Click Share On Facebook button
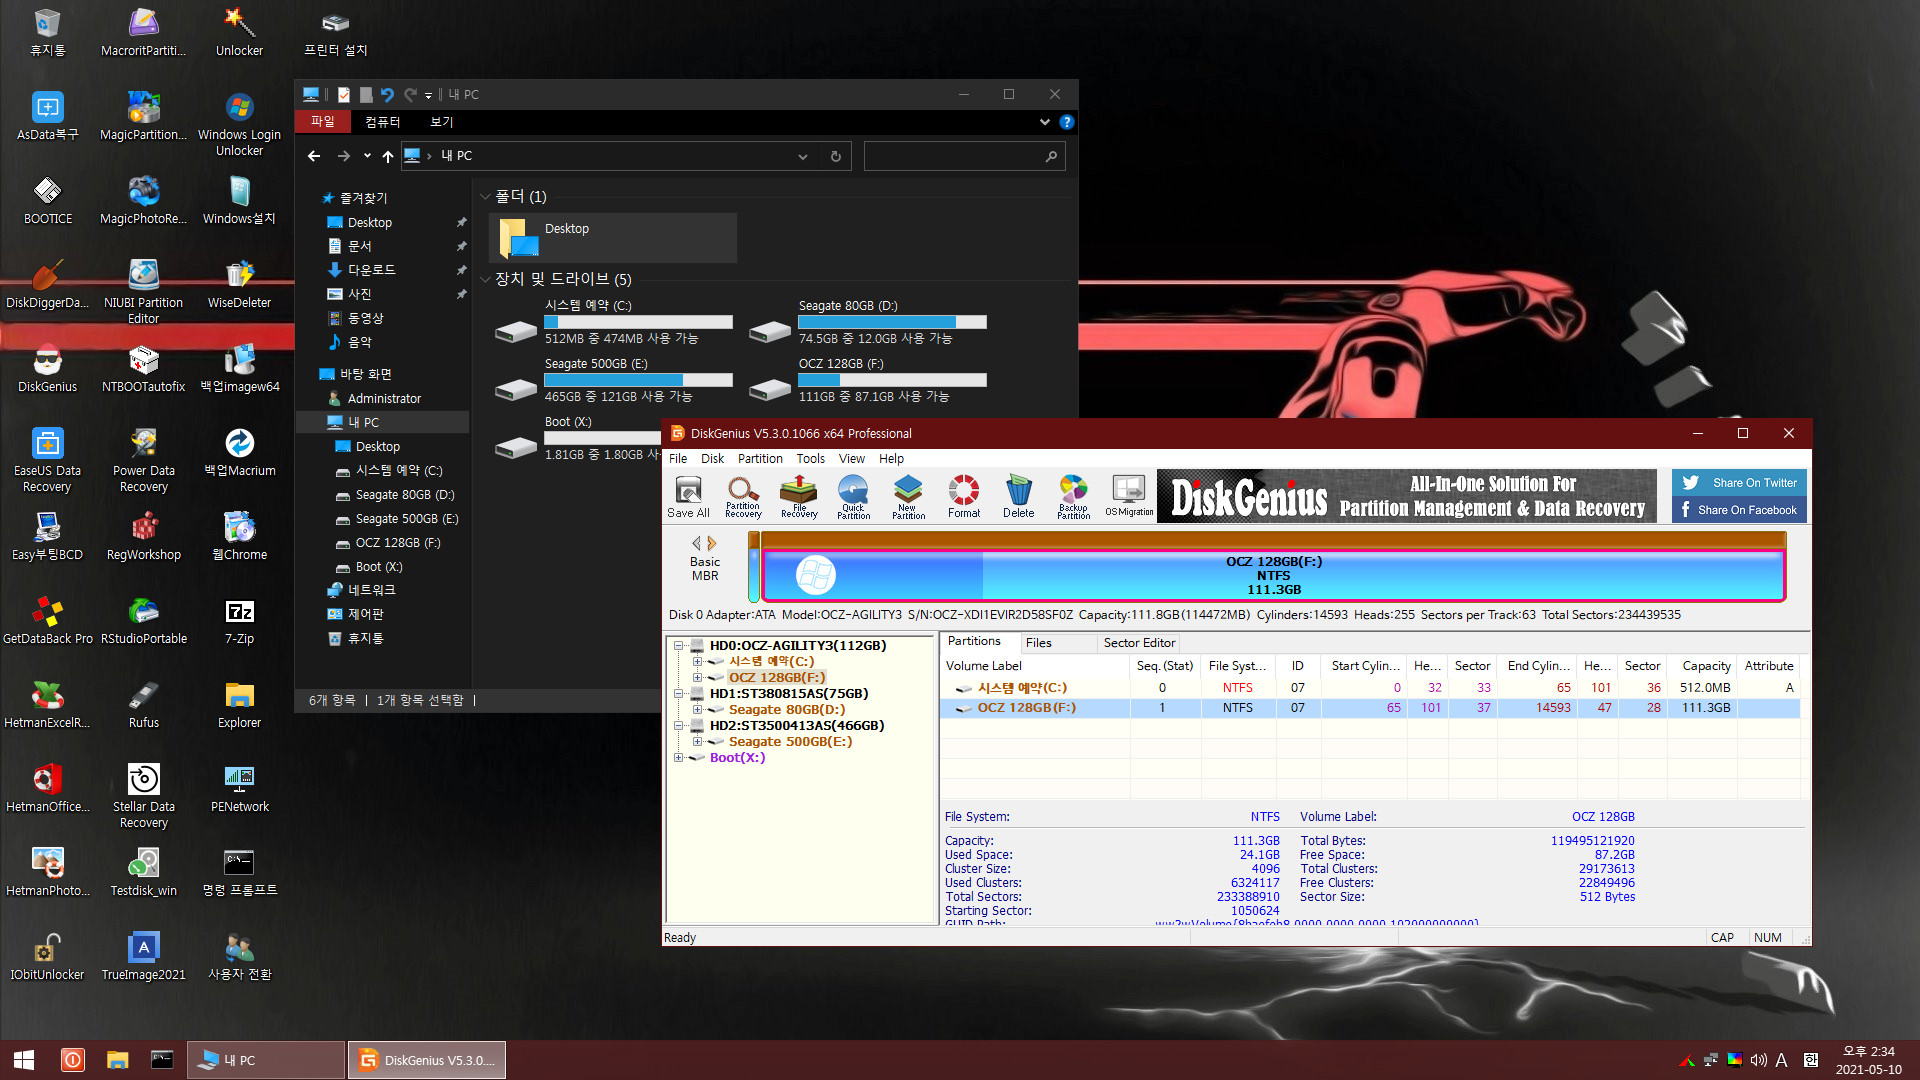Image resolution: width=1920 pixels, height=1080 pixels. tap(1739, 510)
